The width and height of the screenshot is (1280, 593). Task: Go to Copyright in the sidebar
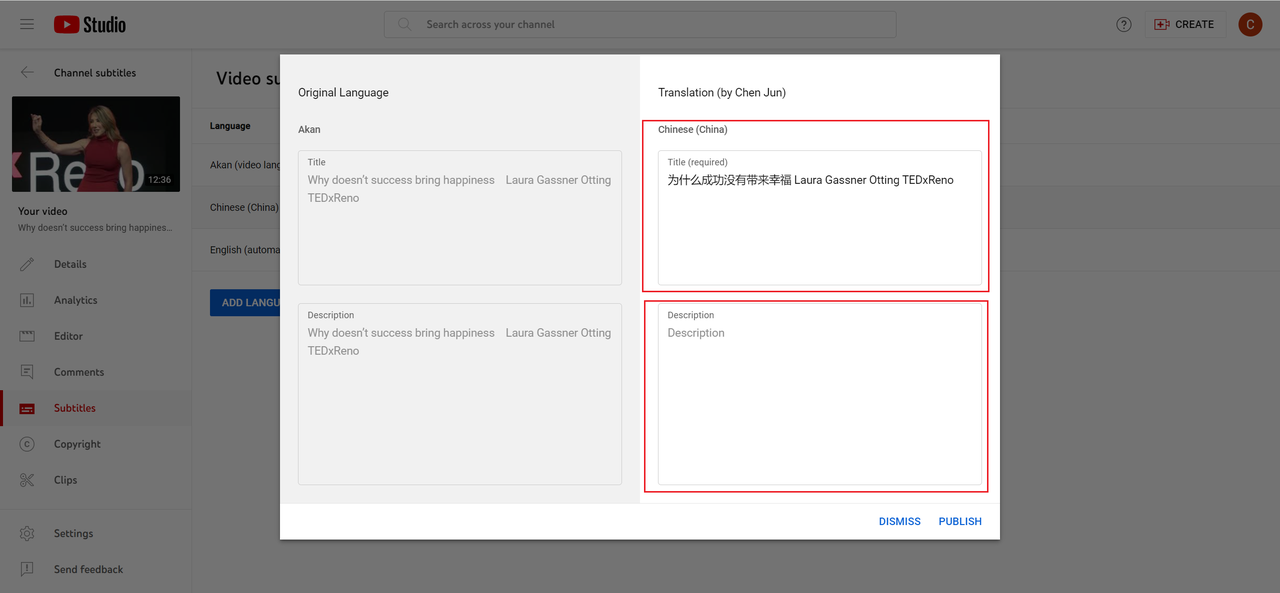coord(77,444)
